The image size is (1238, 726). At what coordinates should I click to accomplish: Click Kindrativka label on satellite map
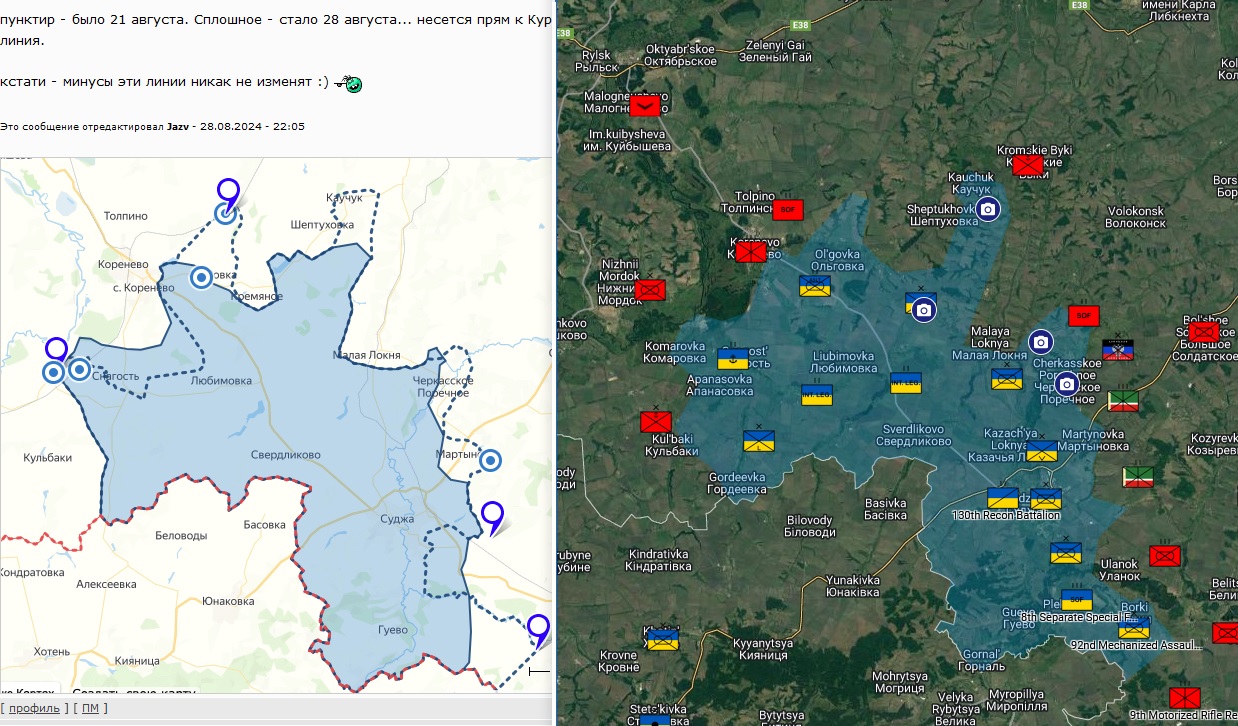click(659, 560)
